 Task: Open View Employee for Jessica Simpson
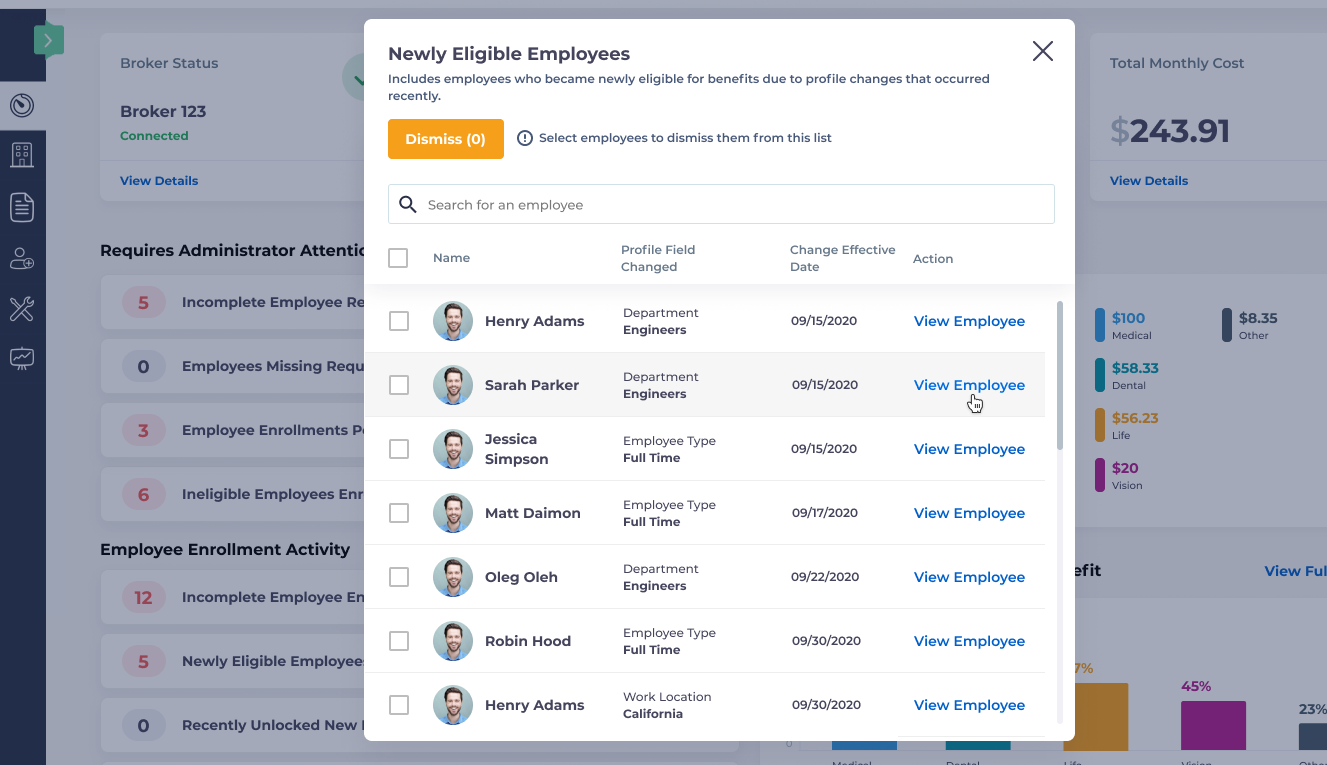coord(969,449)
